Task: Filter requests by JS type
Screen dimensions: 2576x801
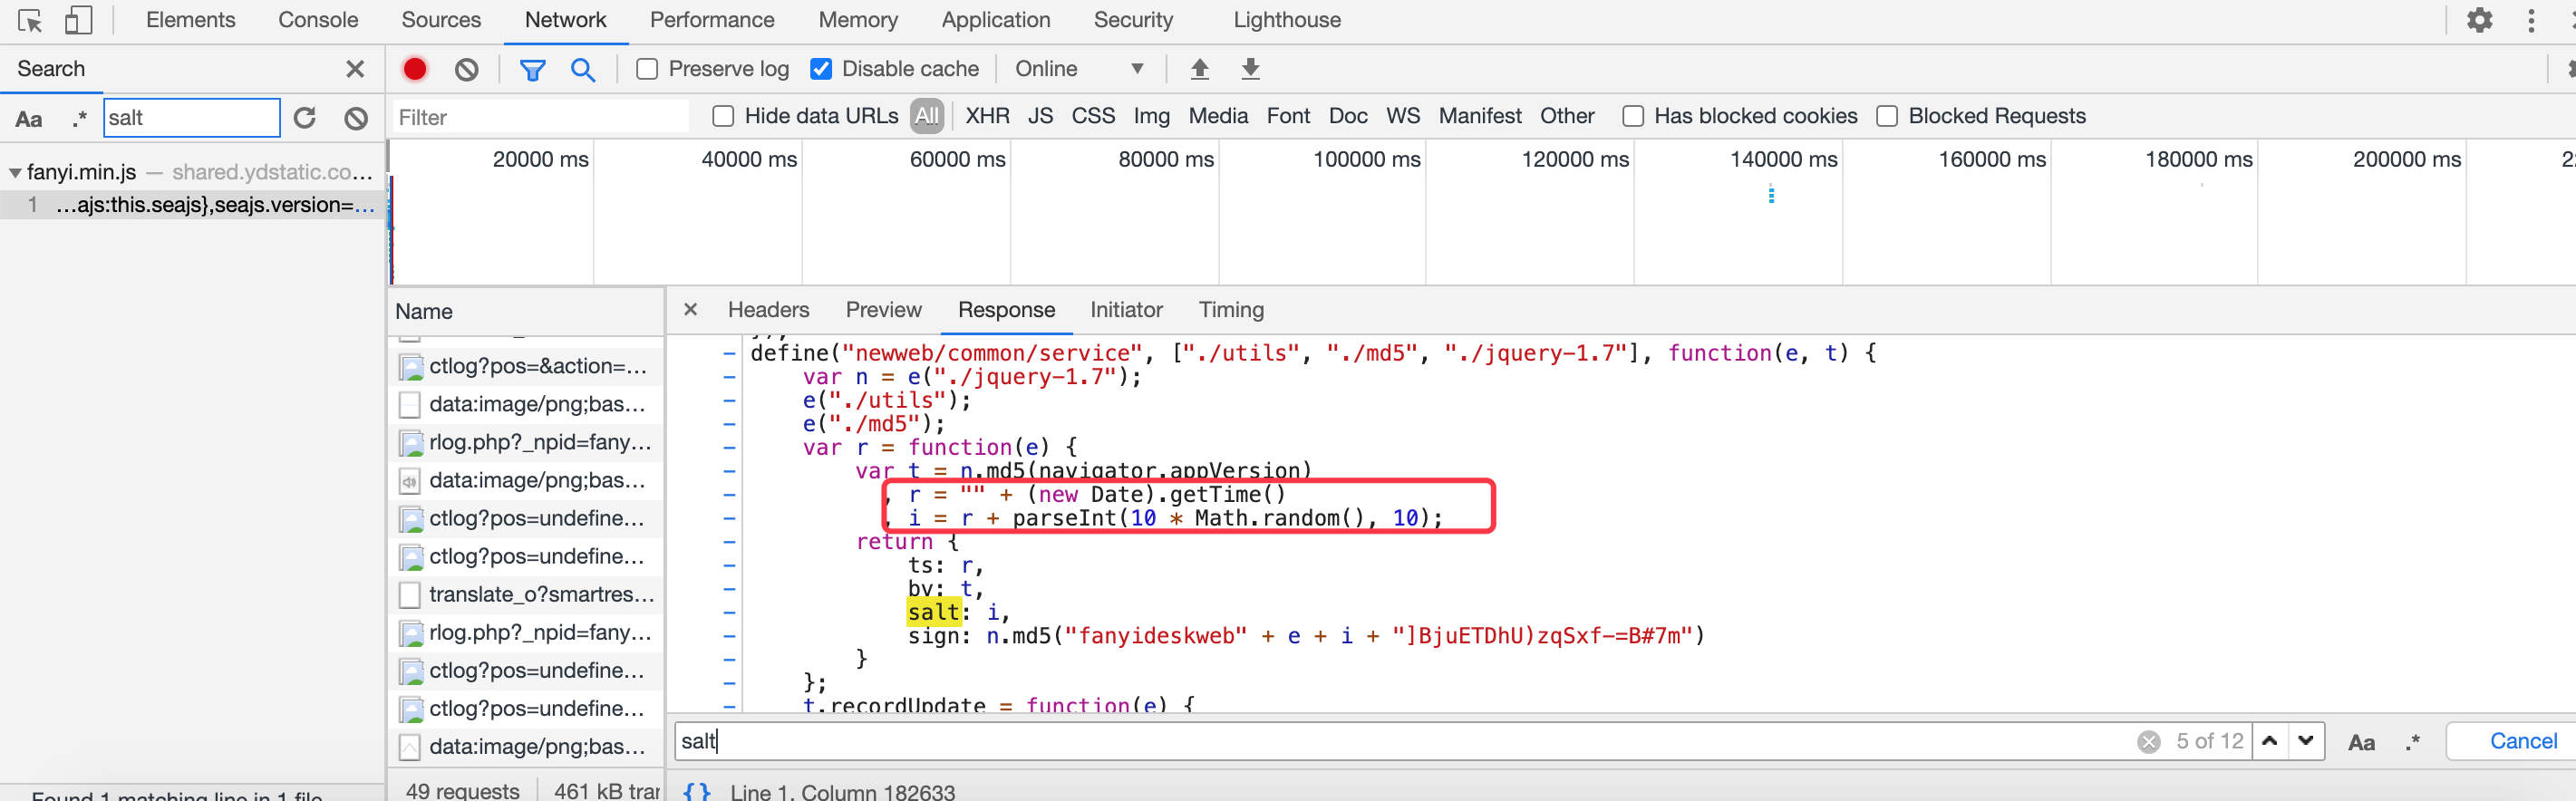Action: [1040, 117]
